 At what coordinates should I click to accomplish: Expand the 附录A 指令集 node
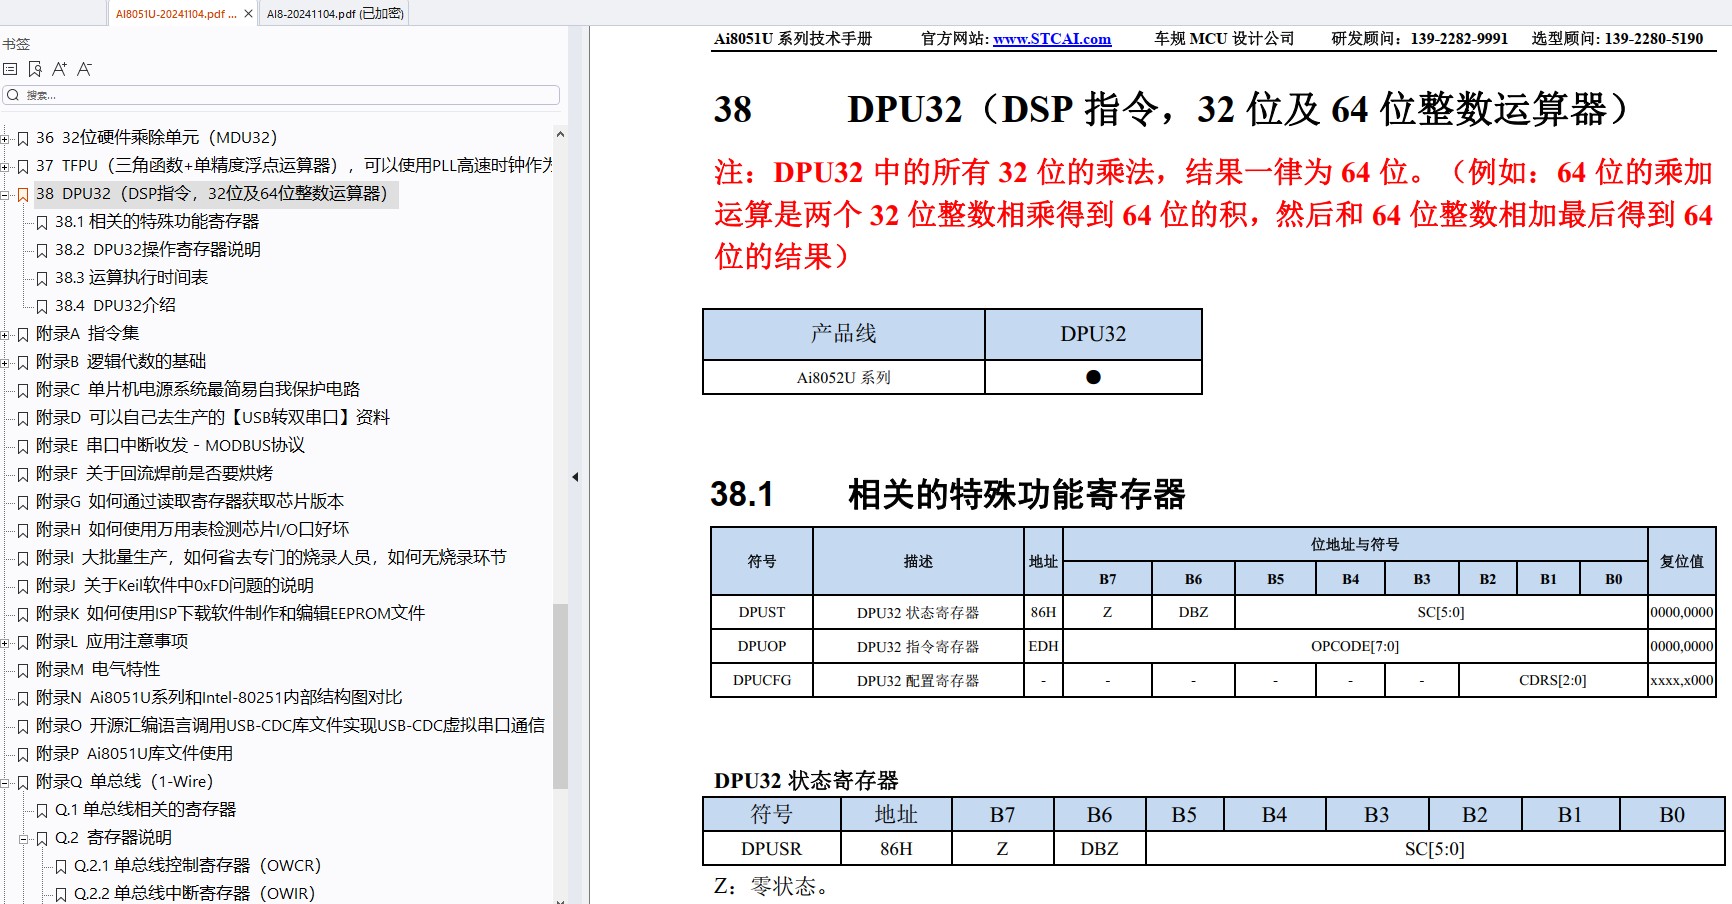(x=5, y=335)
